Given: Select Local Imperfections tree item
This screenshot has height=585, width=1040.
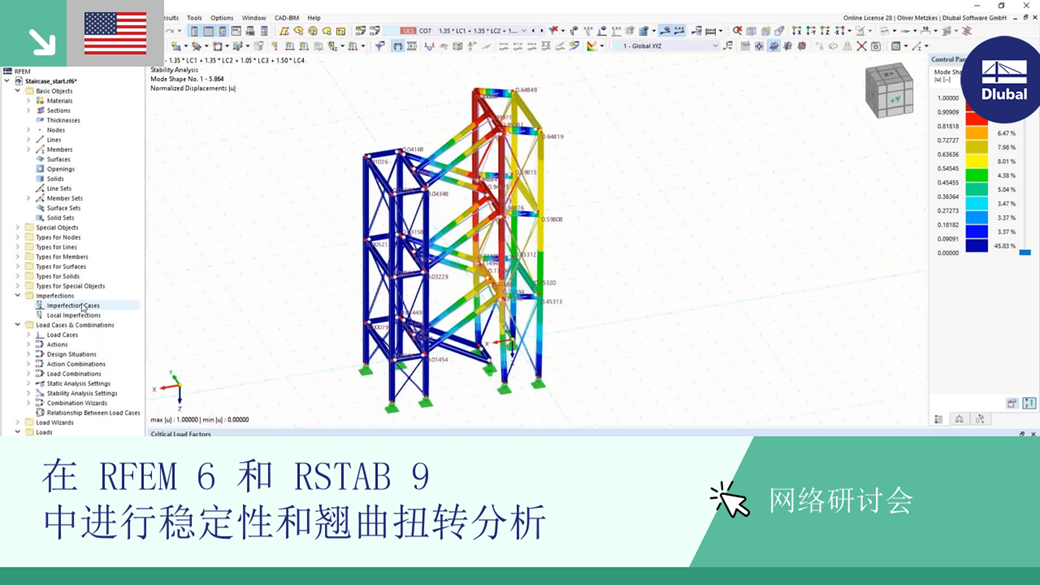Looking at the screenshot, I should pyautogui.click(x=74, y=316).
